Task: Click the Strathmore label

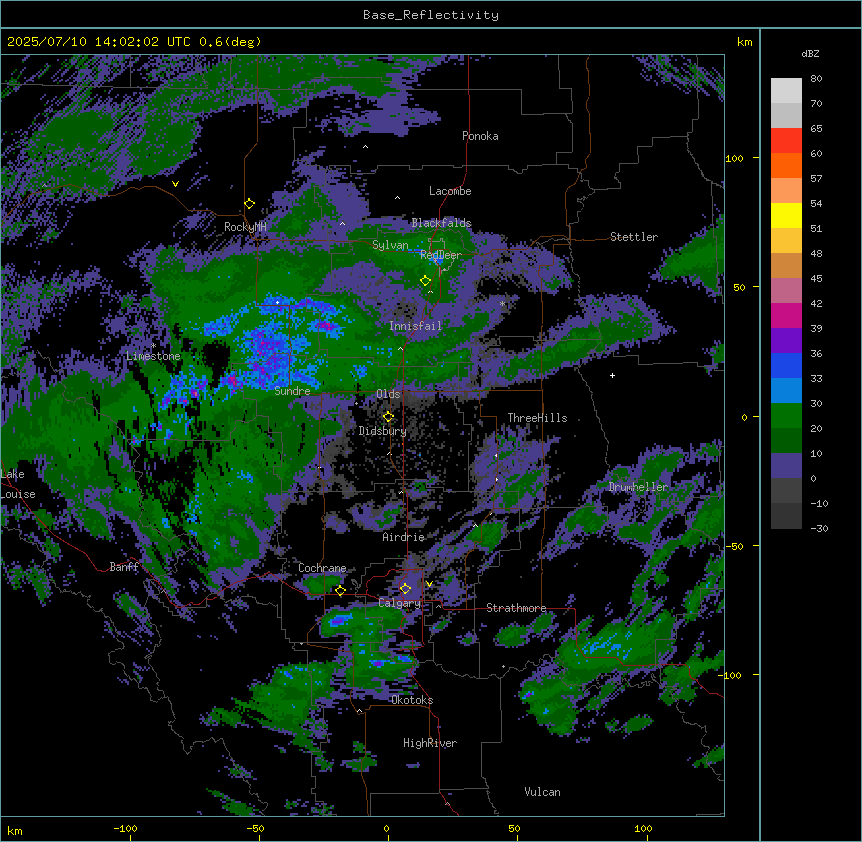Action: coord(516,608)
